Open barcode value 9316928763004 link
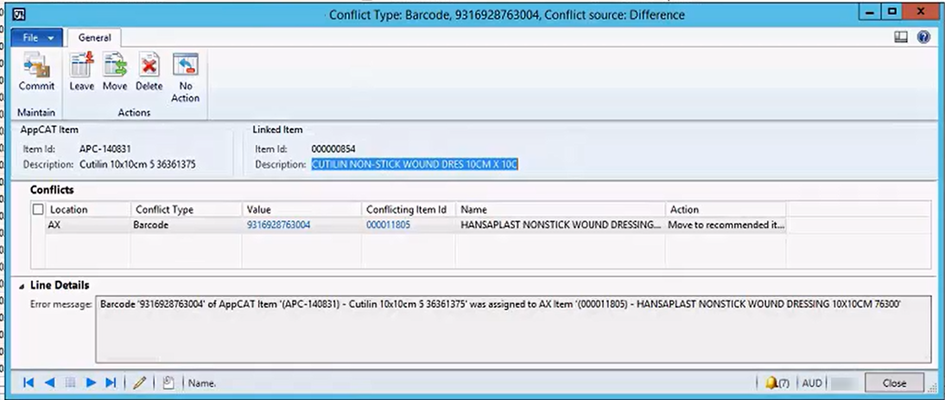The image size is (945, 400). coord(278,226)
